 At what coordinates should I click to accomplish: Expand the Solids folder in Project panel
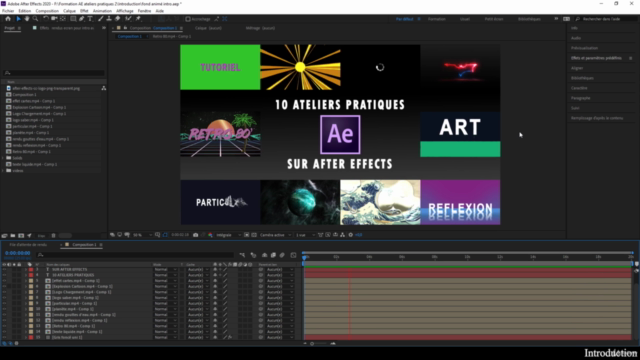[x=3, y=158]
